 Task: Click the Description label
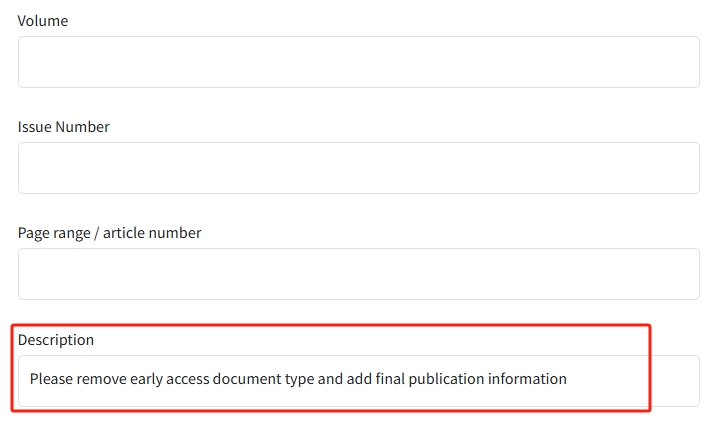[x=56, y=340]
